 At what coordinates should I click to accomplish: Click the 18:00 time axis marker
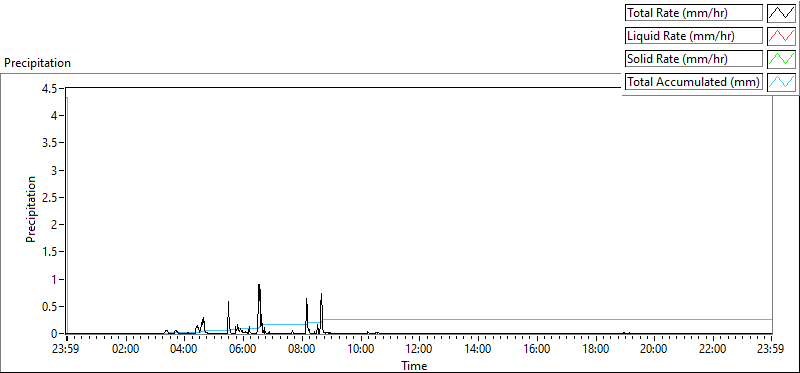tap(595, 350)
